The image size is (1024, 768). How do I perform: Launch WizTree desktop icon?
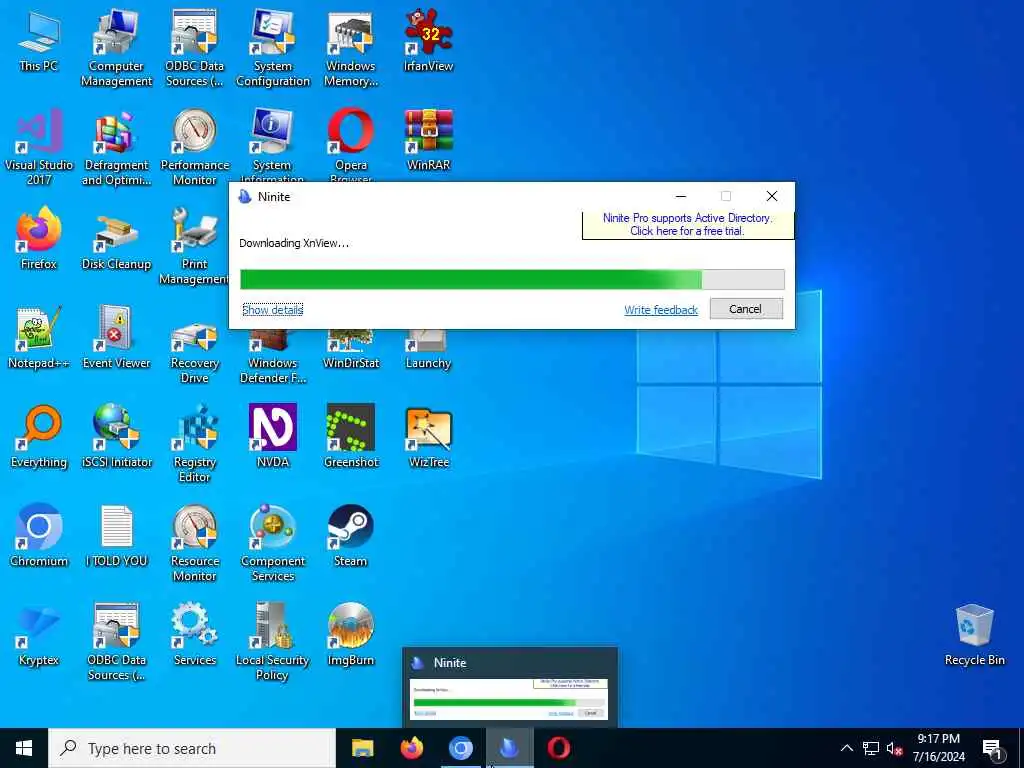428,438
